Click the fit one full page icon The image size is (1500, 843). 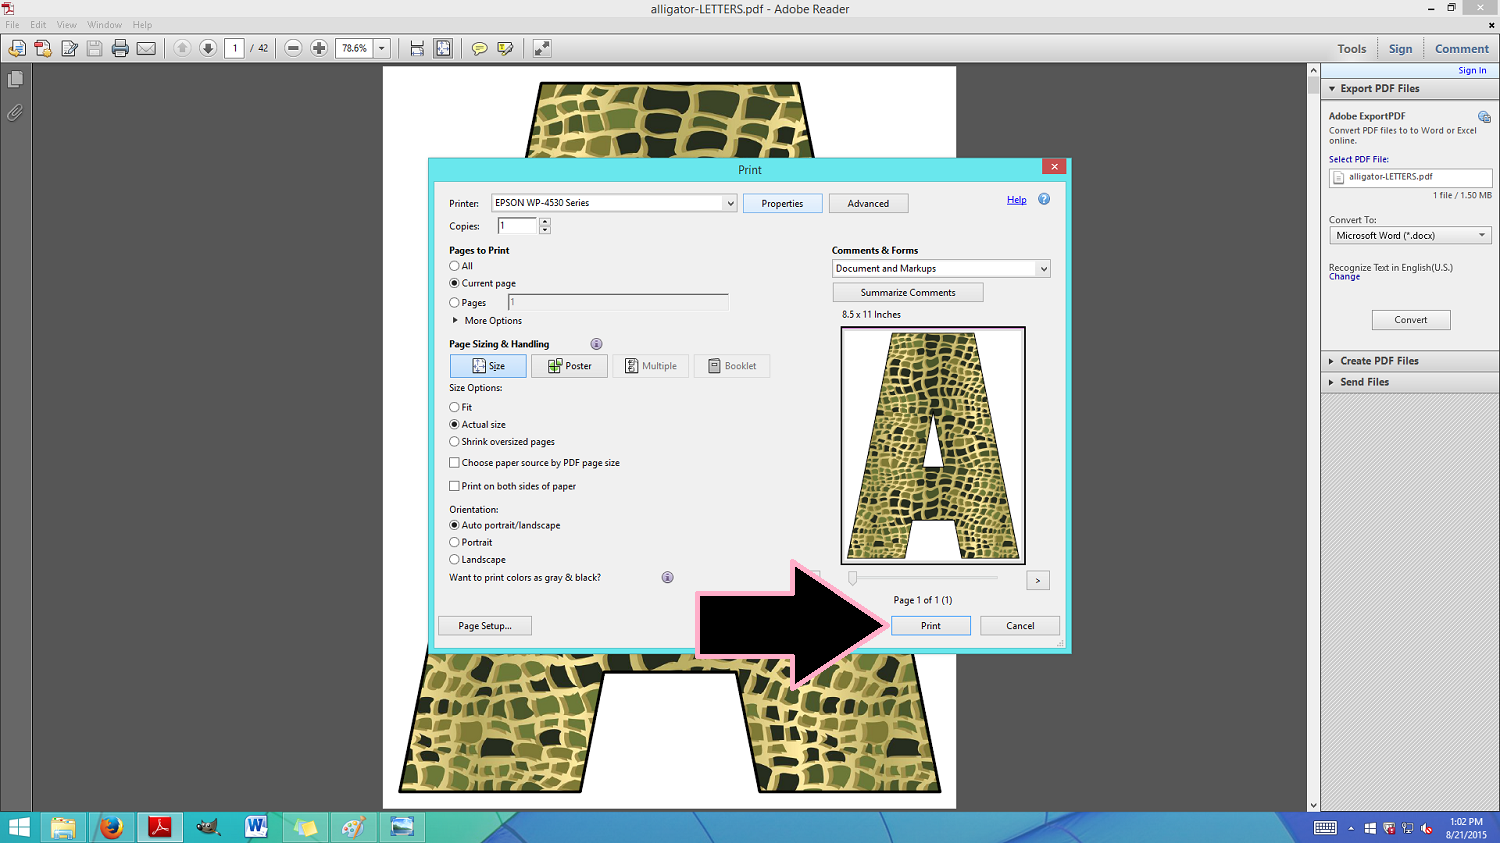[443, 48]
